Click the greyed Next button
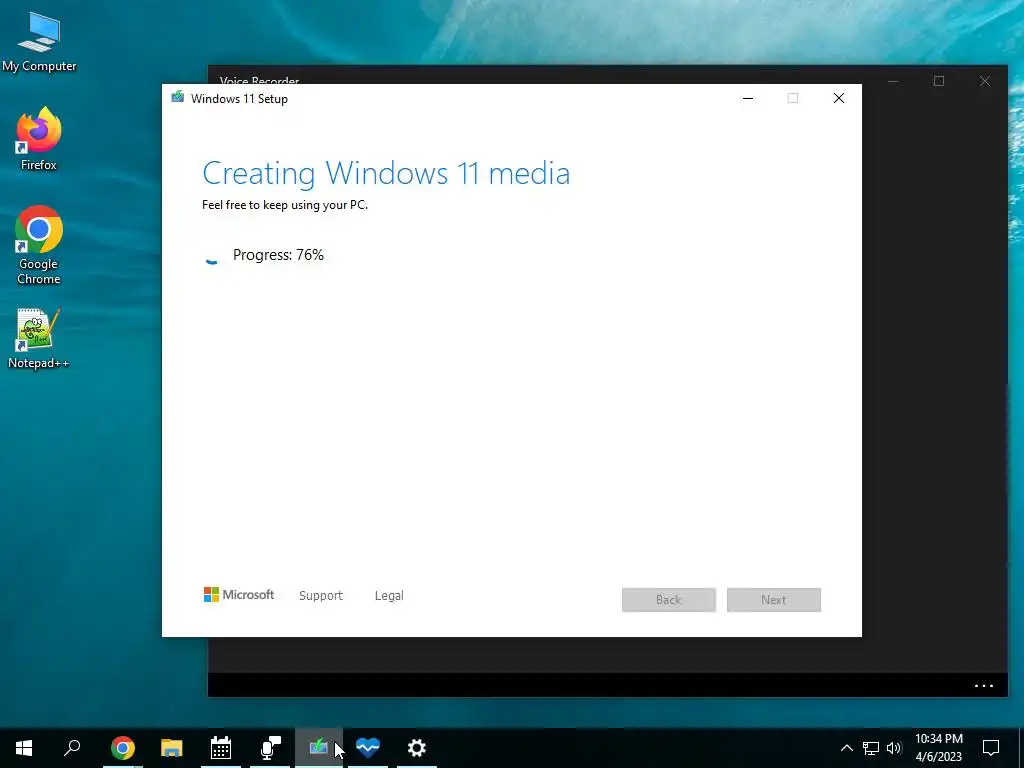The height and width of the screenshot is (768, 1024). tap(774, 600)
